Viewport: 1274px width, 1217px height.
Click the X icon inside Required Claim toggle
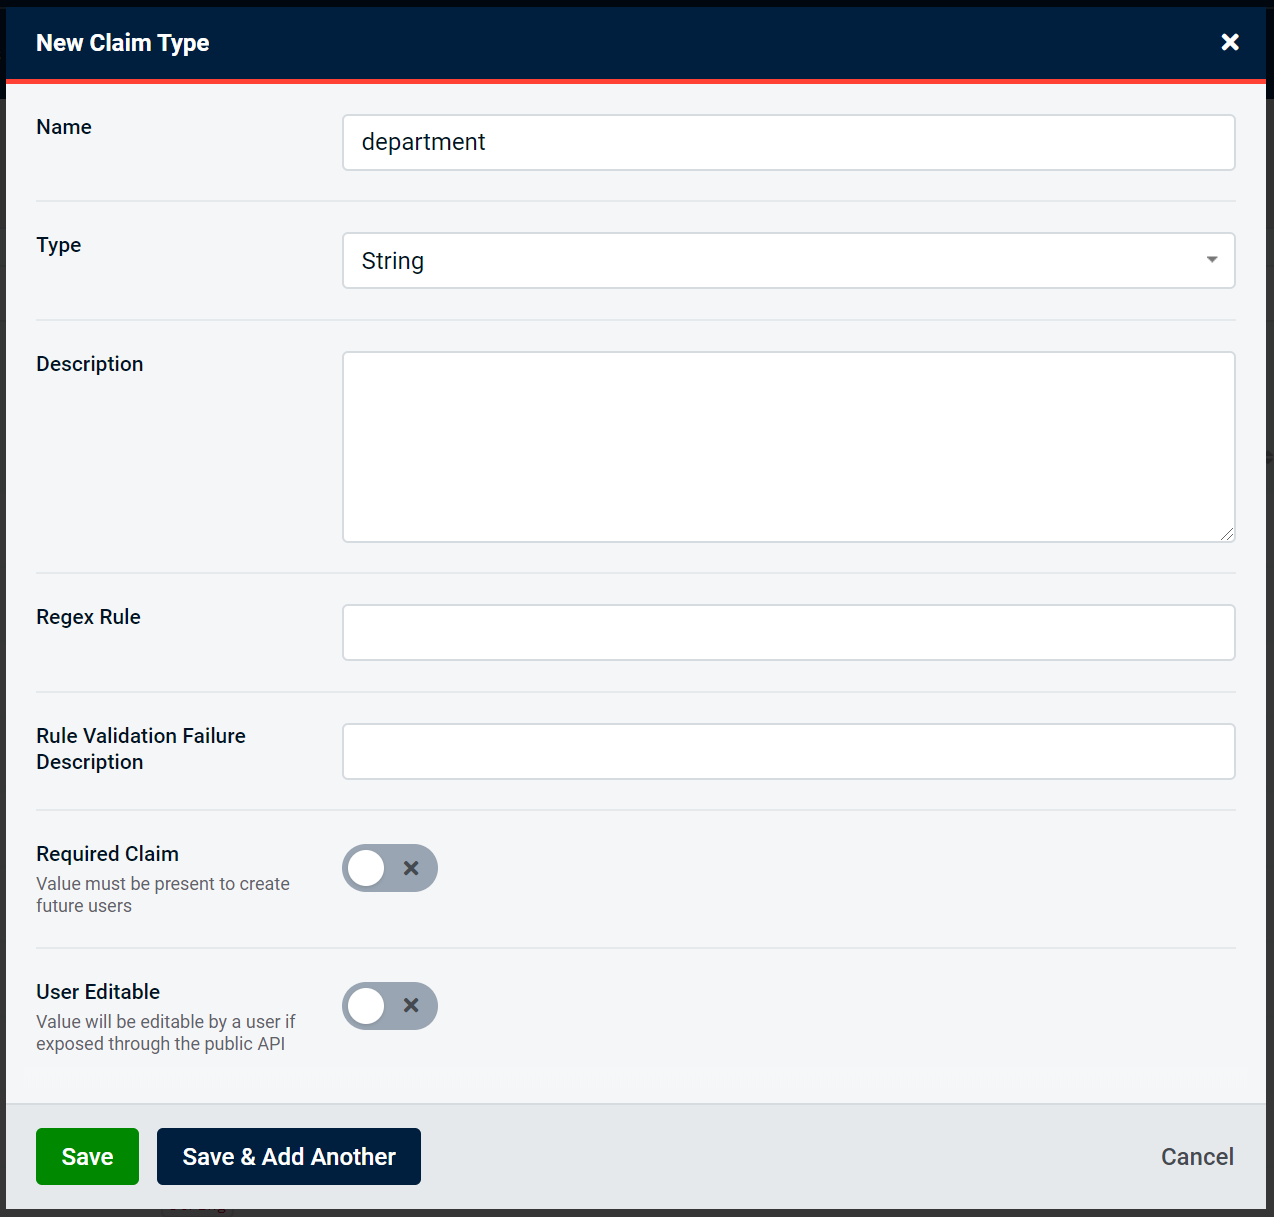(411, 868)
